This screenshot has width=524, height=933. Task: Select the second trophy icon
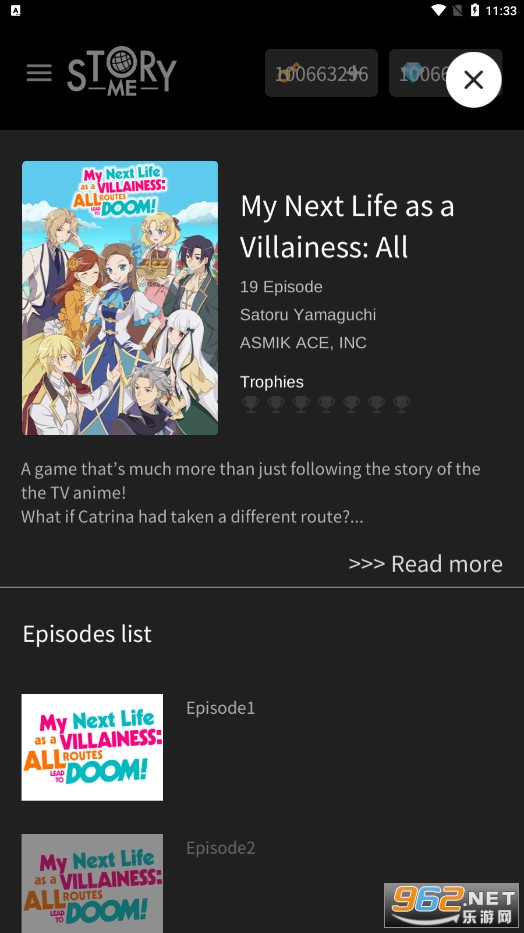click(x=276, y=405)
